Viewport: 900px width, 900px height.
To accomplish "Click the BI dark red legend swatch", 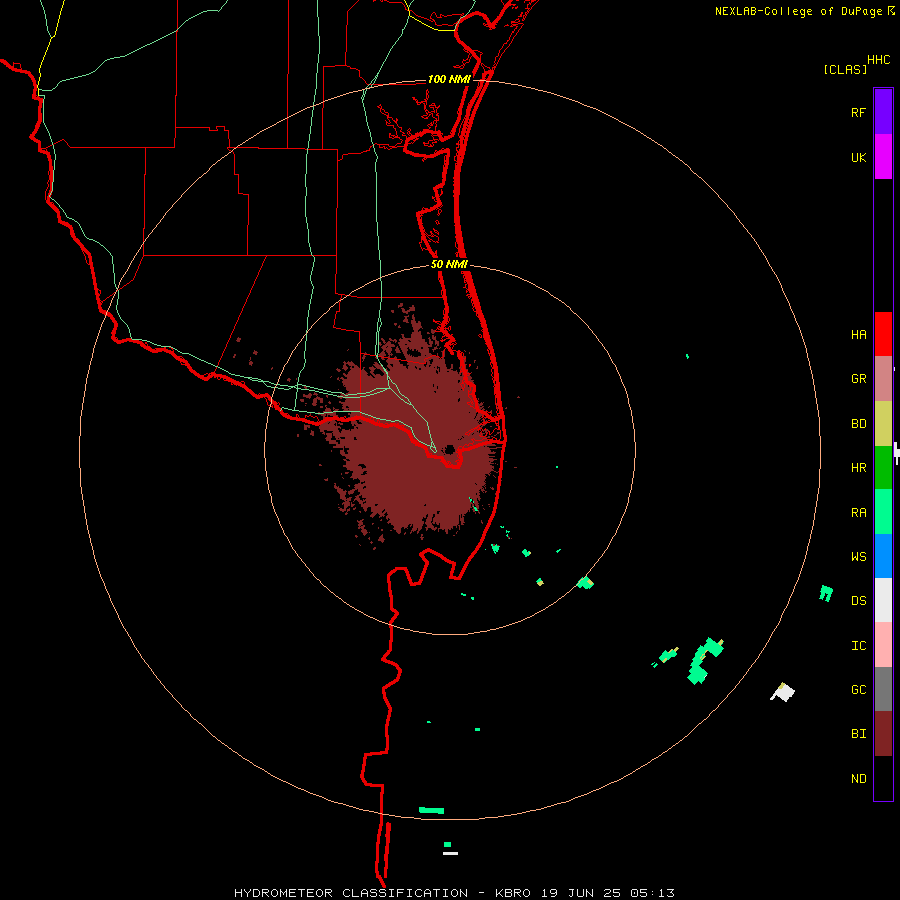I will [883, 734].
